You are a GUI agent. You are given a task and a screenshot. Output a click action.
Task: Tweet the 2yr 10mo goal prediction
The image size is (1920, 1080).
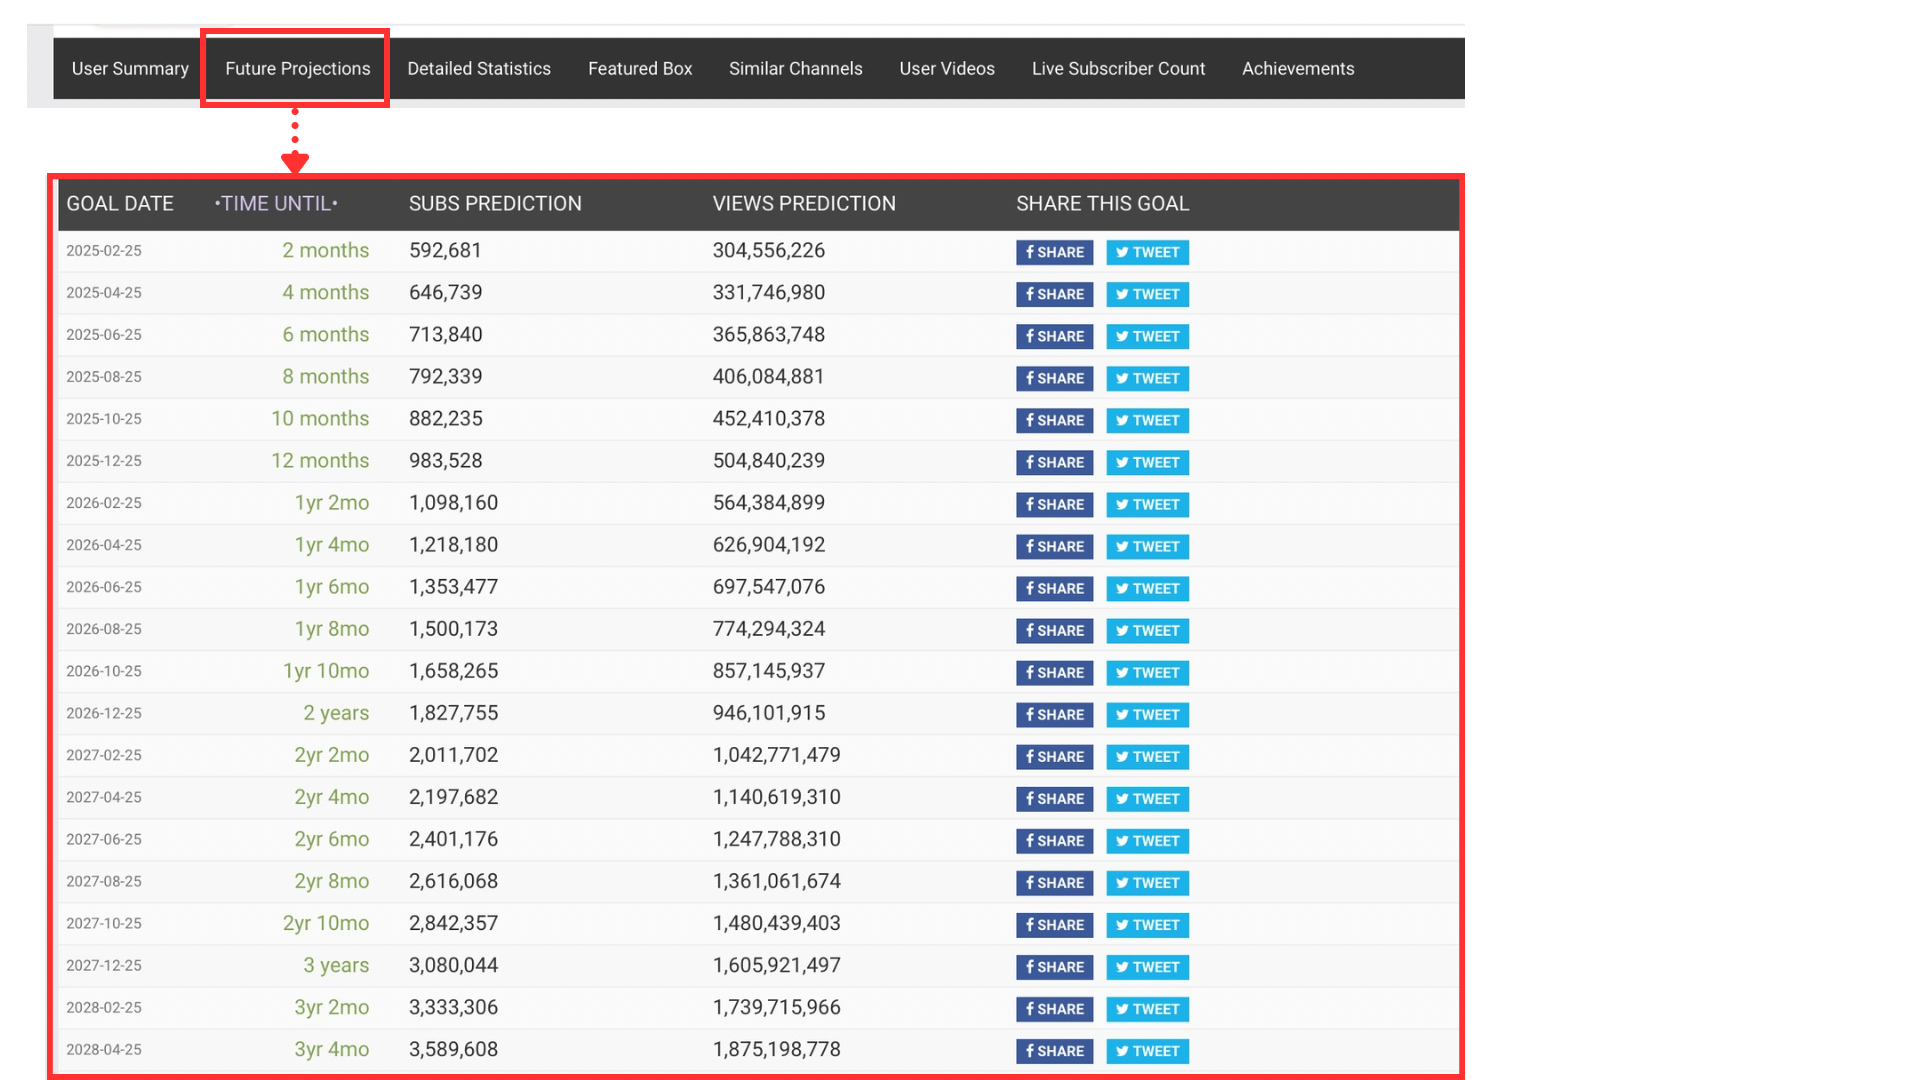[x=1147, y=925]
